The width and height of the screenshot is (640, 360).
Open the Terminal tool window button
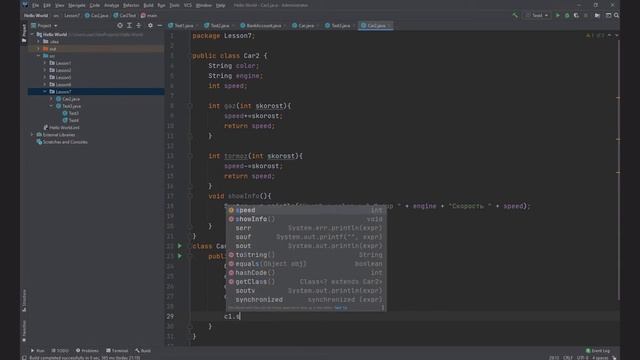[117, 351]
